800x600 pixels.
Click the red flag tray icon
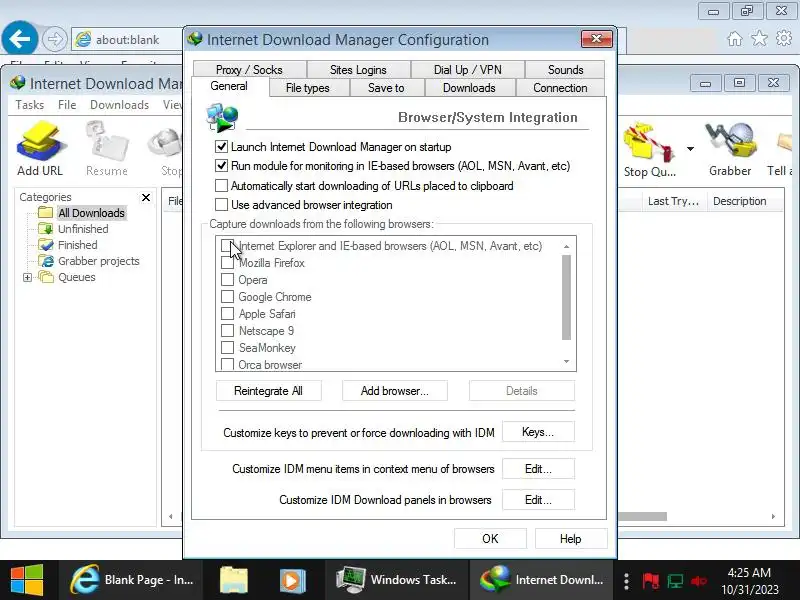tap(651, 581)
